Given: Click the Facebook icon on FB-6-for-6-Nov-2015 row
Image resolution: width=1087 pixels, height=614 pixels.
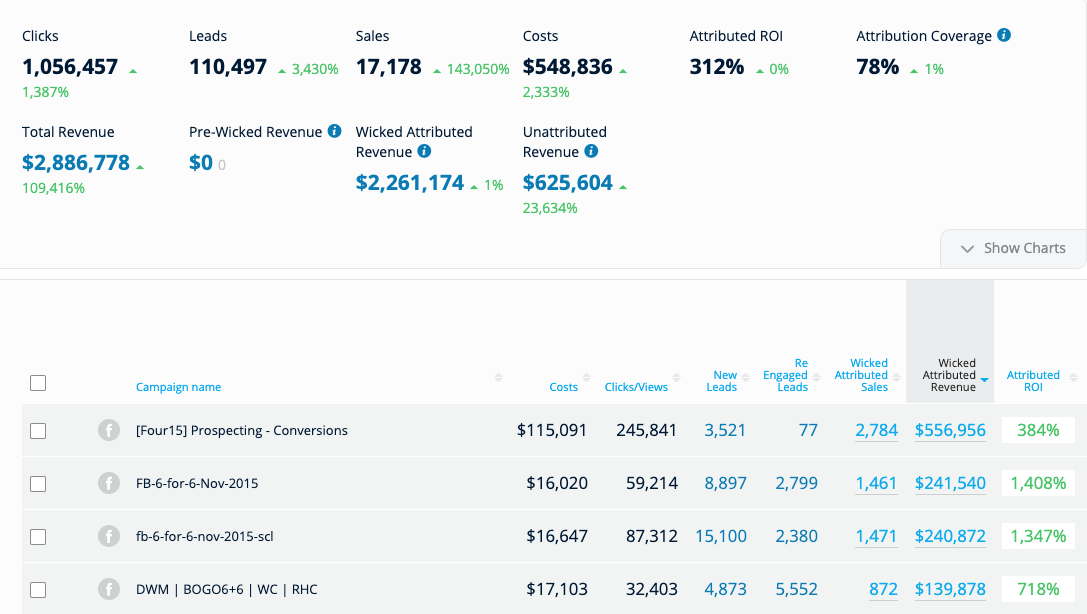Looking at the screenshot, I should 109,483.
